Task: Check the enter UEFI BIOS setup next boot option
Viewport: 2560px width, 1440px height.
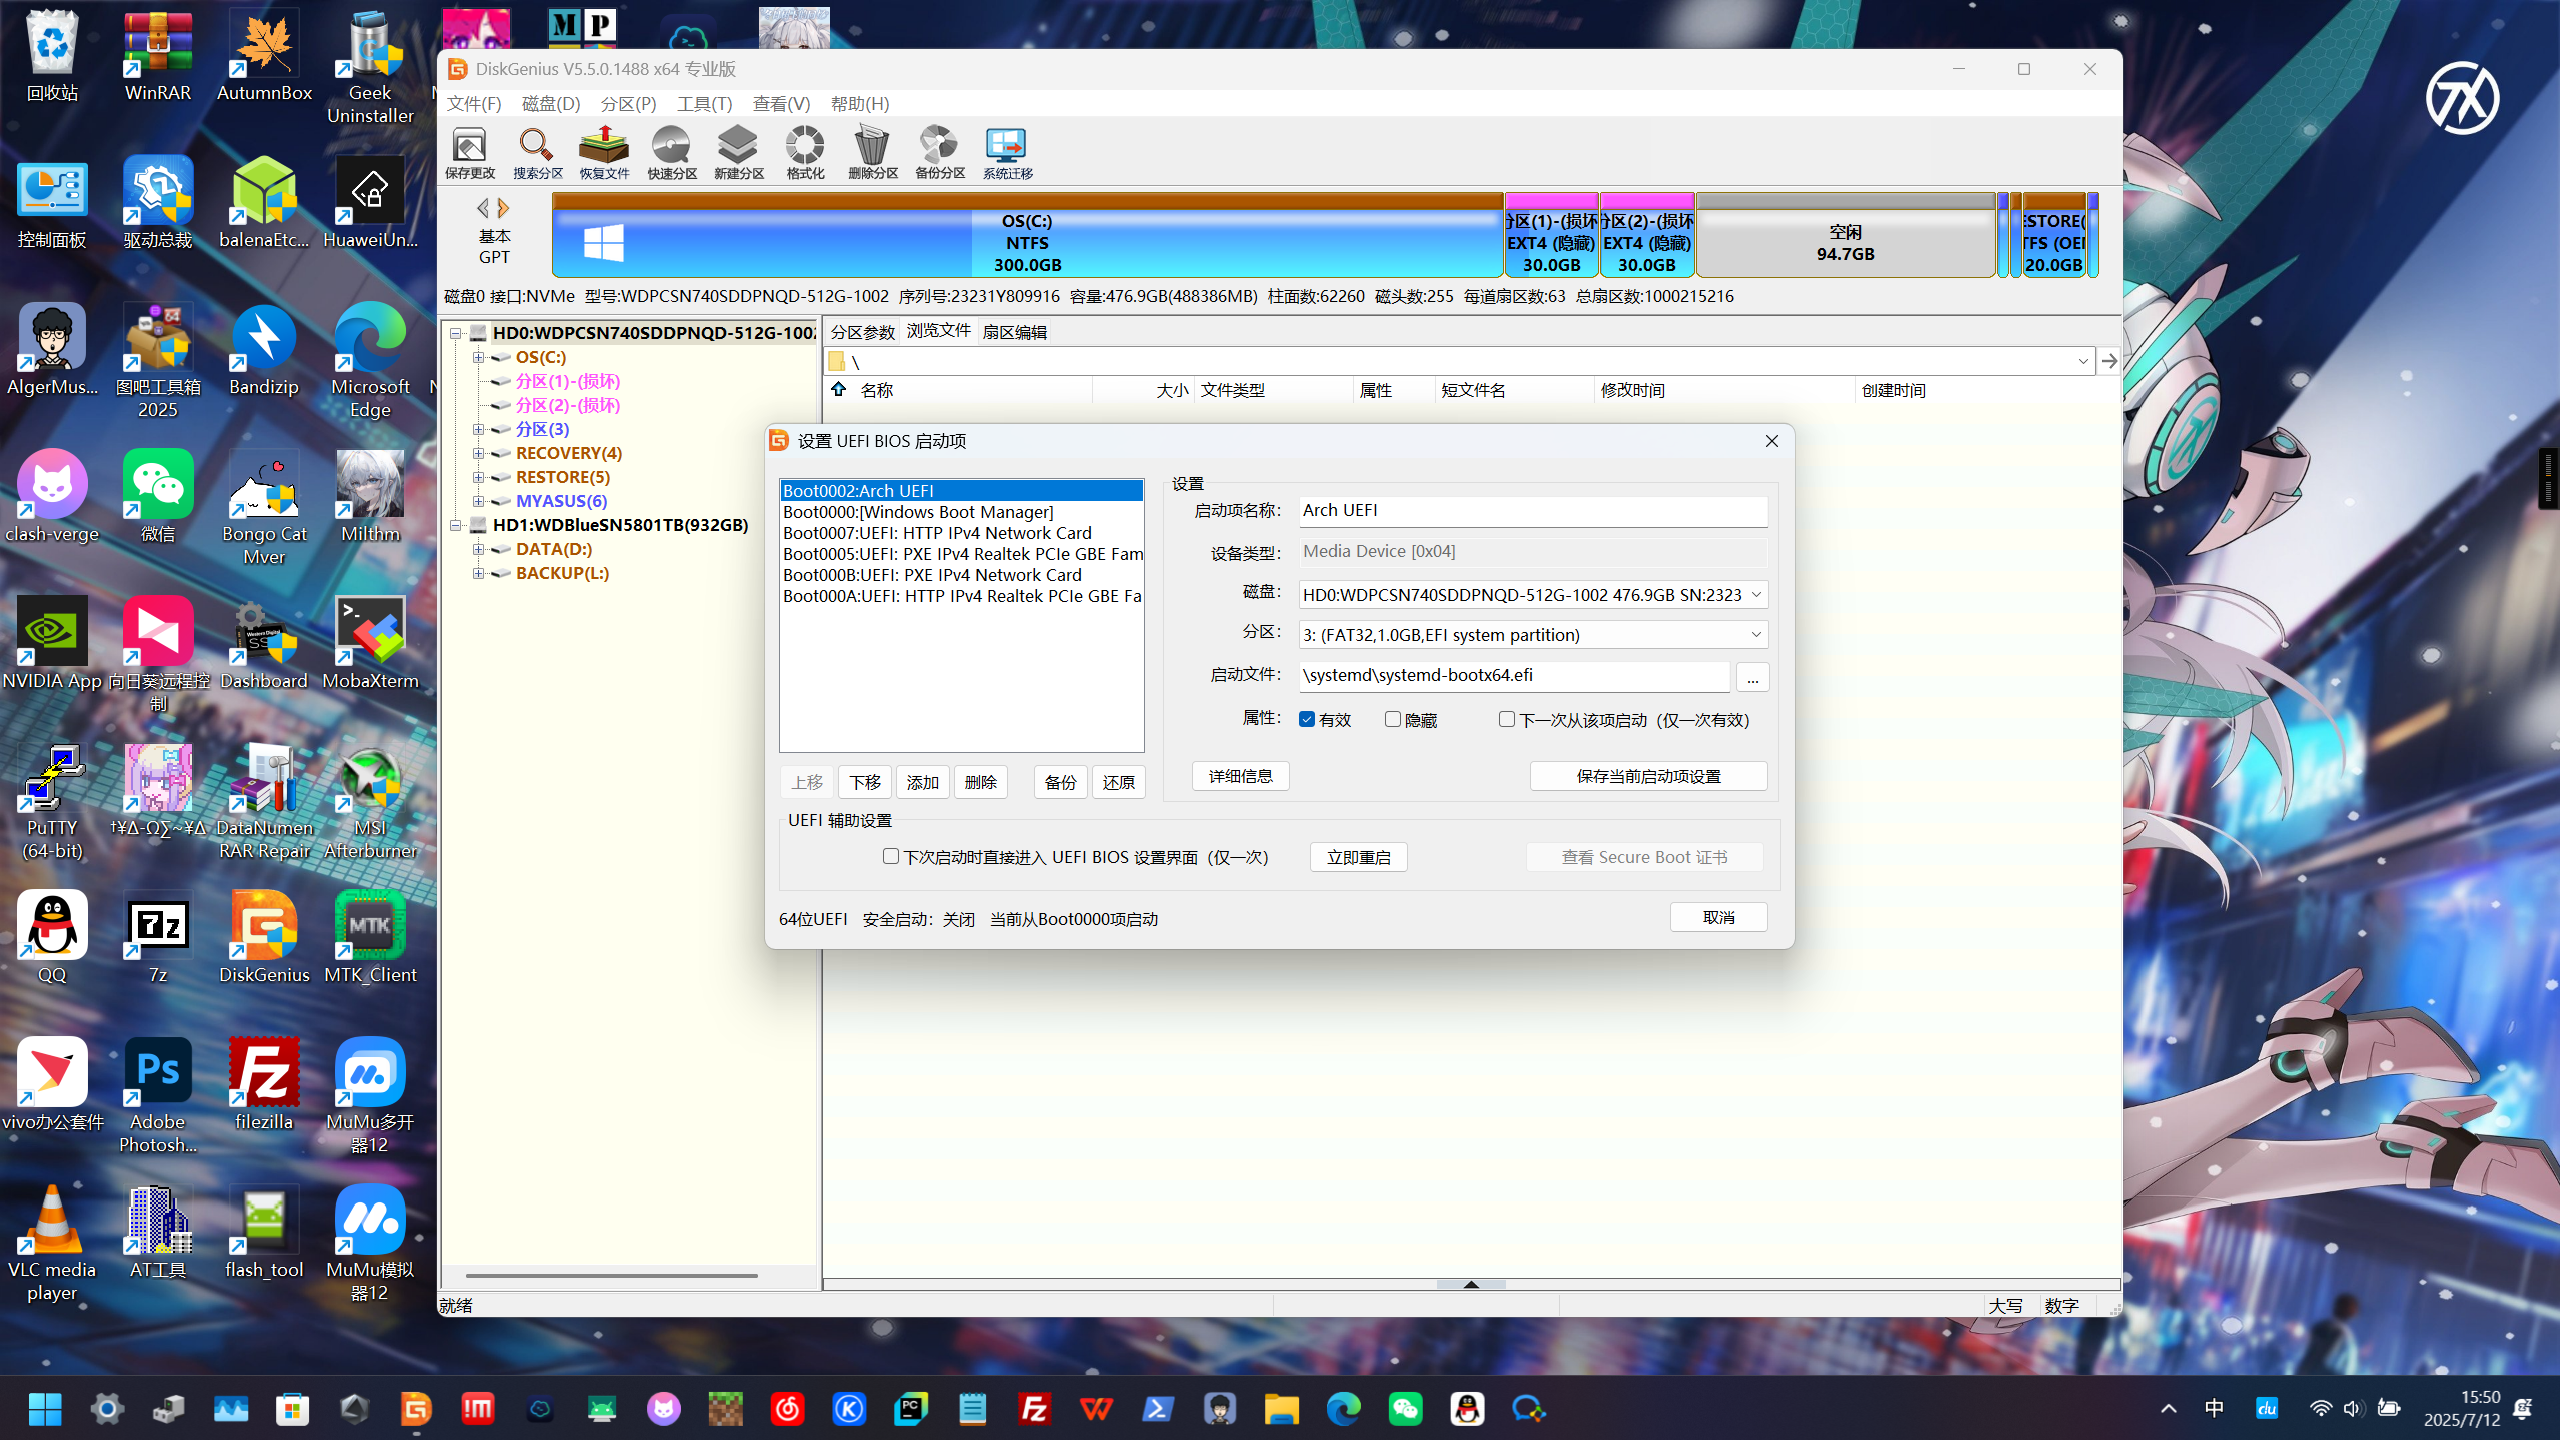Action: pyautogui.click(x=890, y=856)
